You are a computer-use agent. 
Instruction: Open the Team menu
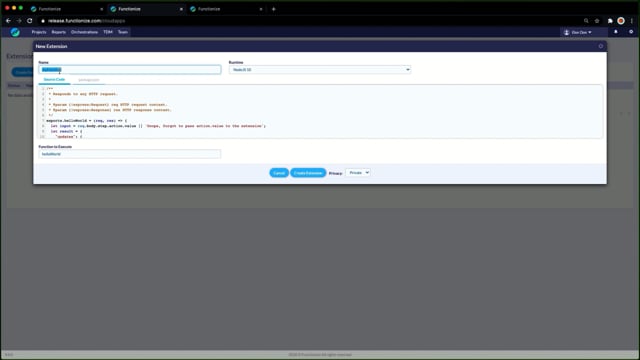123,32
